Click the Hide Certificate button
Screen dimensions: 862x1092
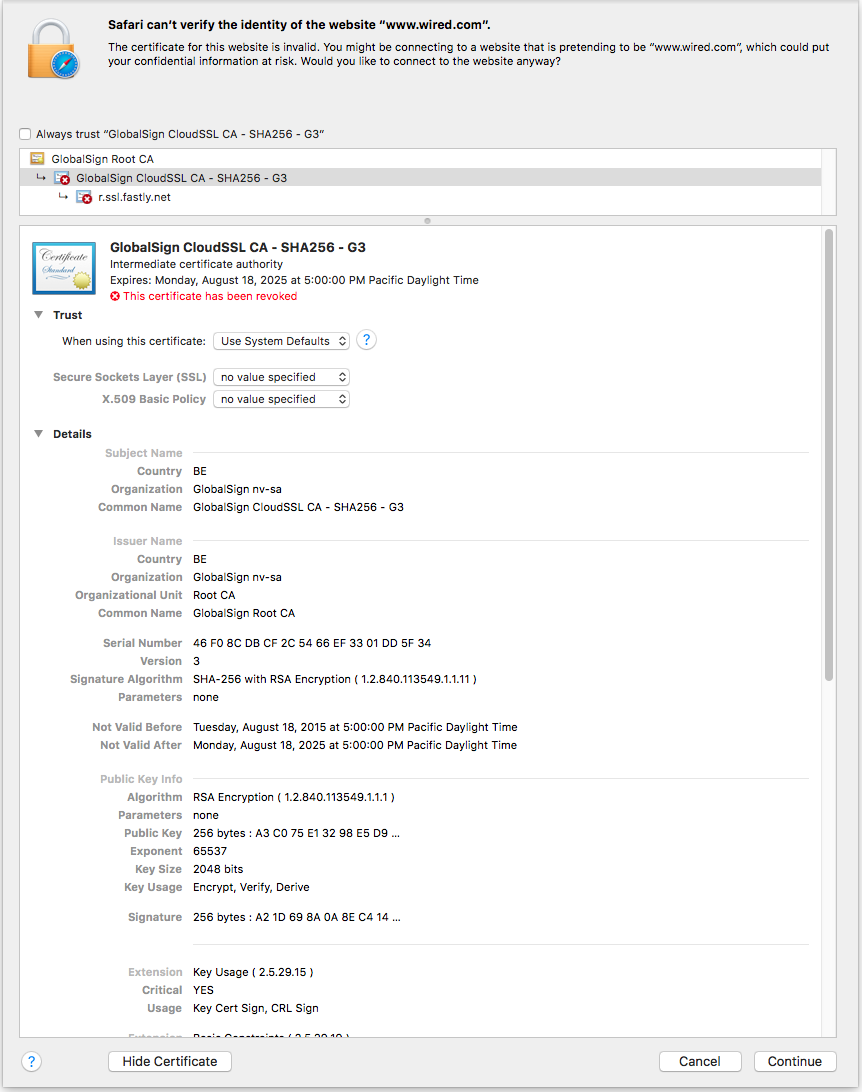170,1061
